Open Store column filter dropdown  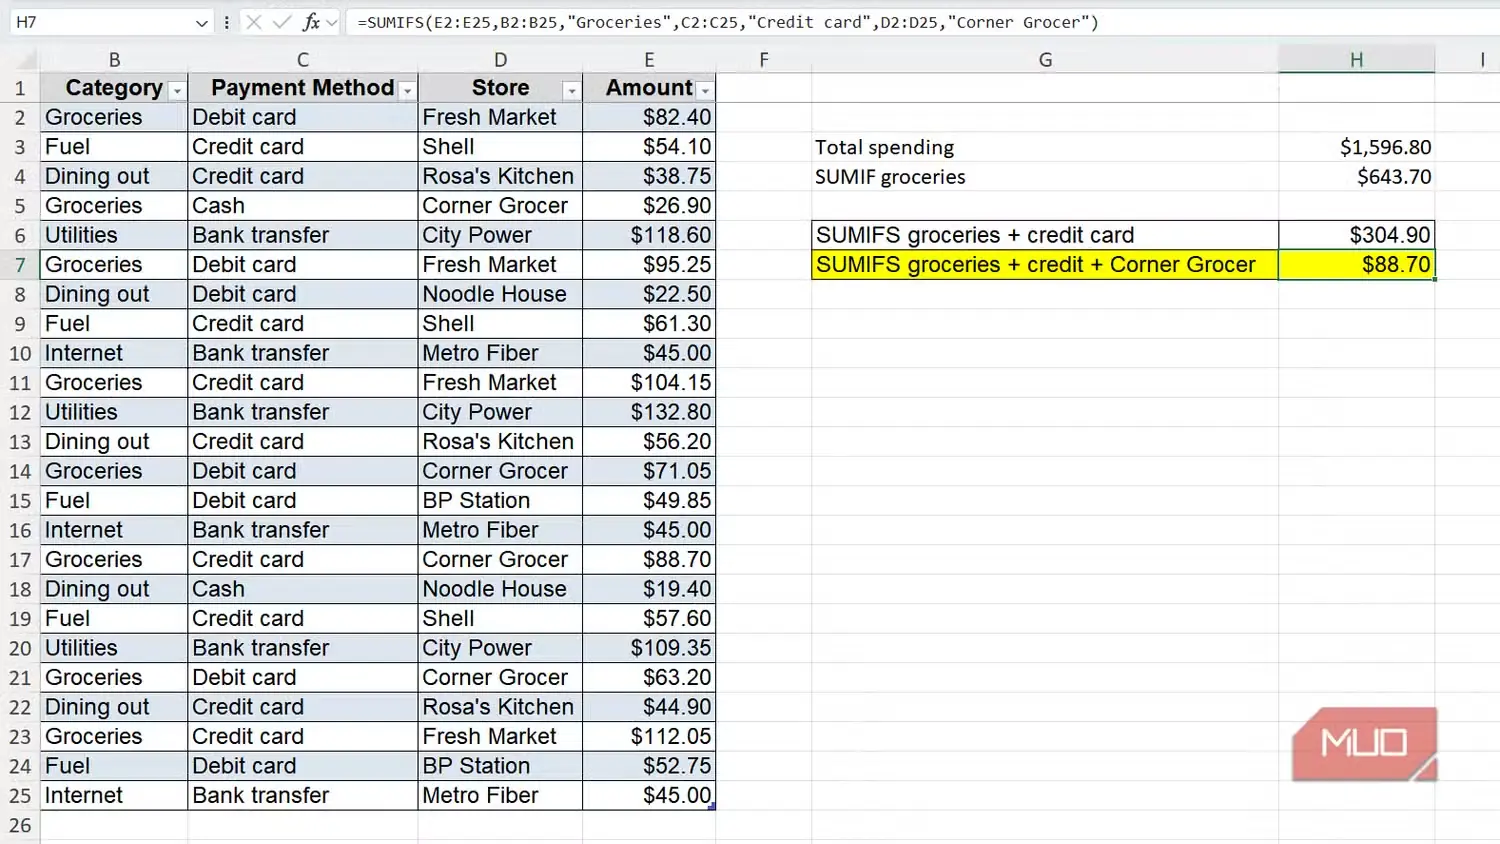click(572, 90)
